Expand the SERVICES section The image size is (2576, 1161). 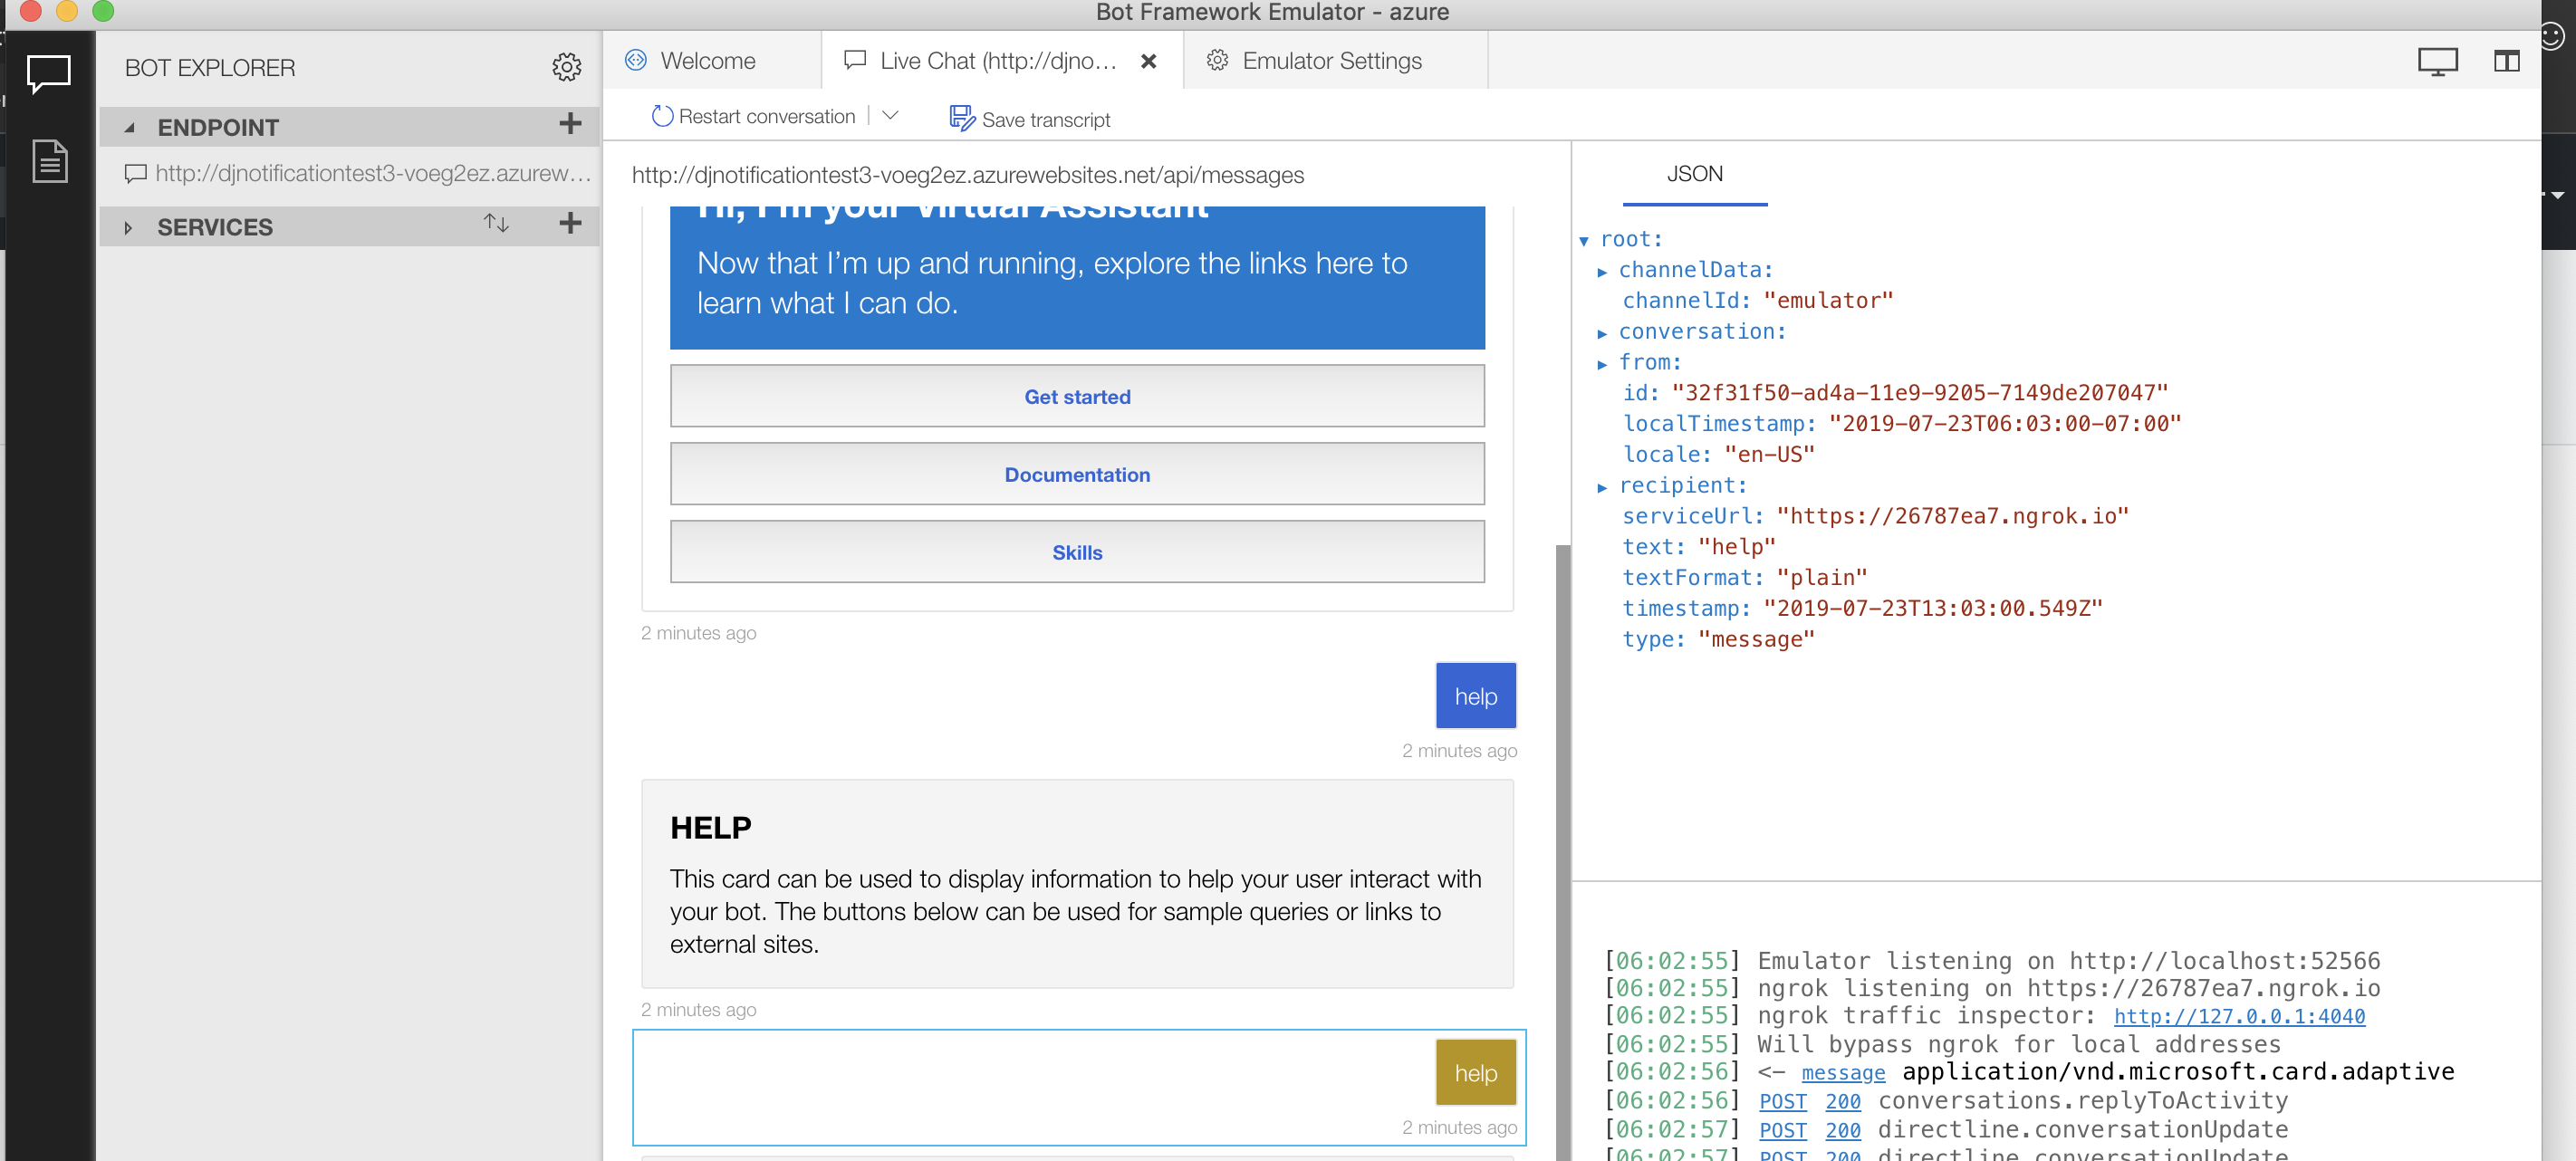[x=129, y=226]
